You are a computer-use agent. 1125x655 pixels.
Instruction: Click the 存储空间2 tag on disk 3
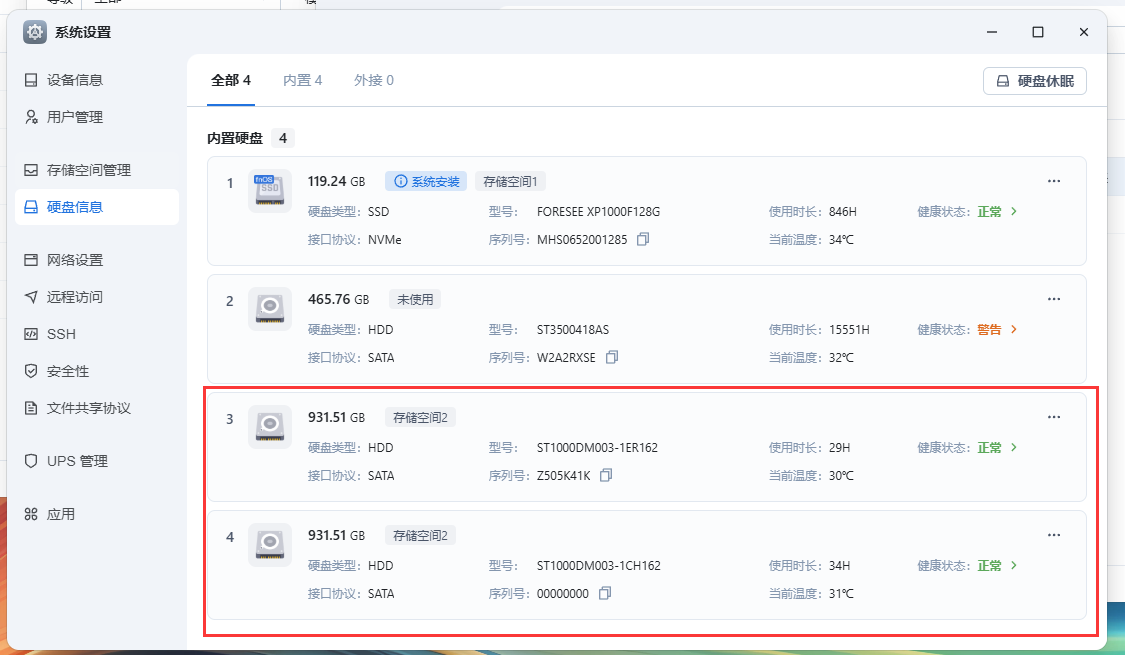tap(420, 418)
